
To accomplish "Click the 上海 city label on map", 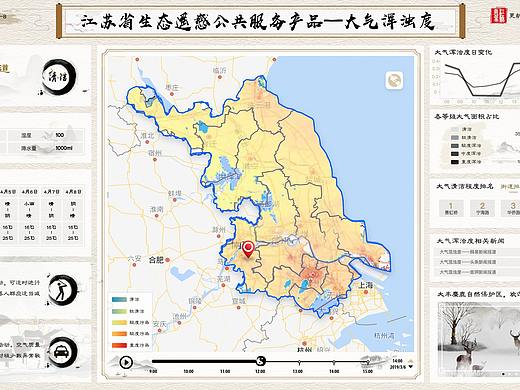I will pos(365,285).
